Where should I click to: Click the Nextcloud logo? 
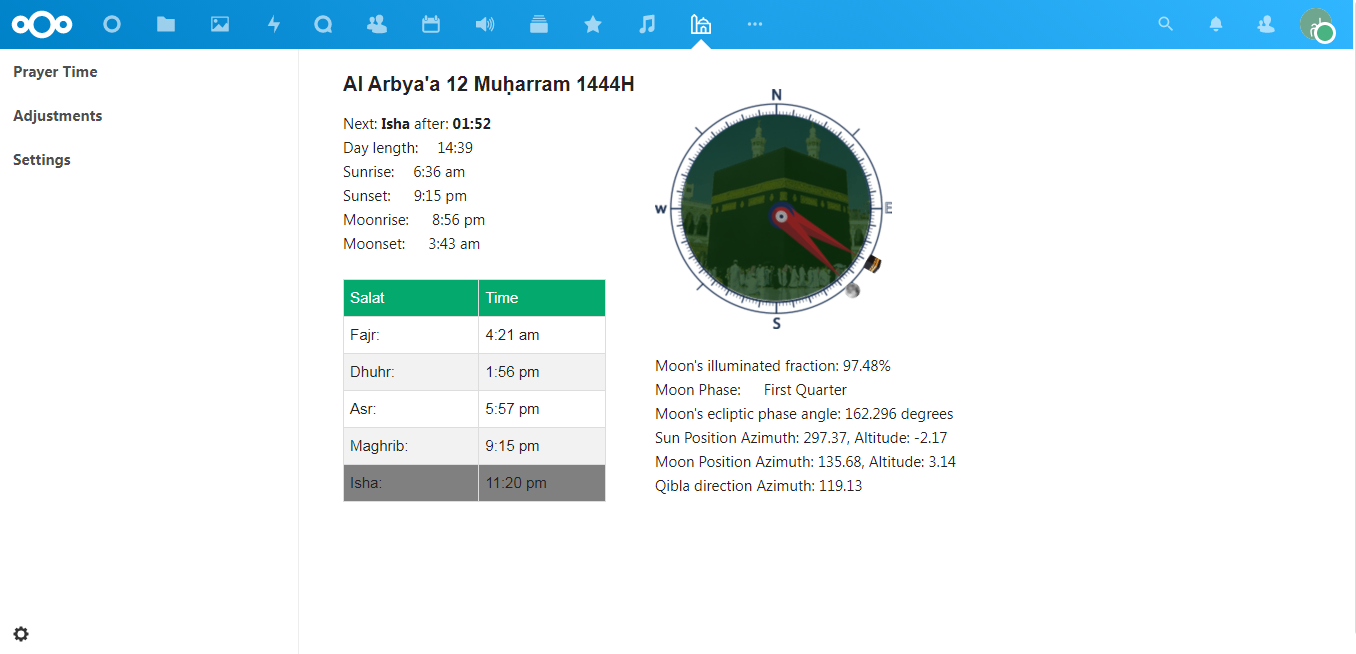(42, 24)
